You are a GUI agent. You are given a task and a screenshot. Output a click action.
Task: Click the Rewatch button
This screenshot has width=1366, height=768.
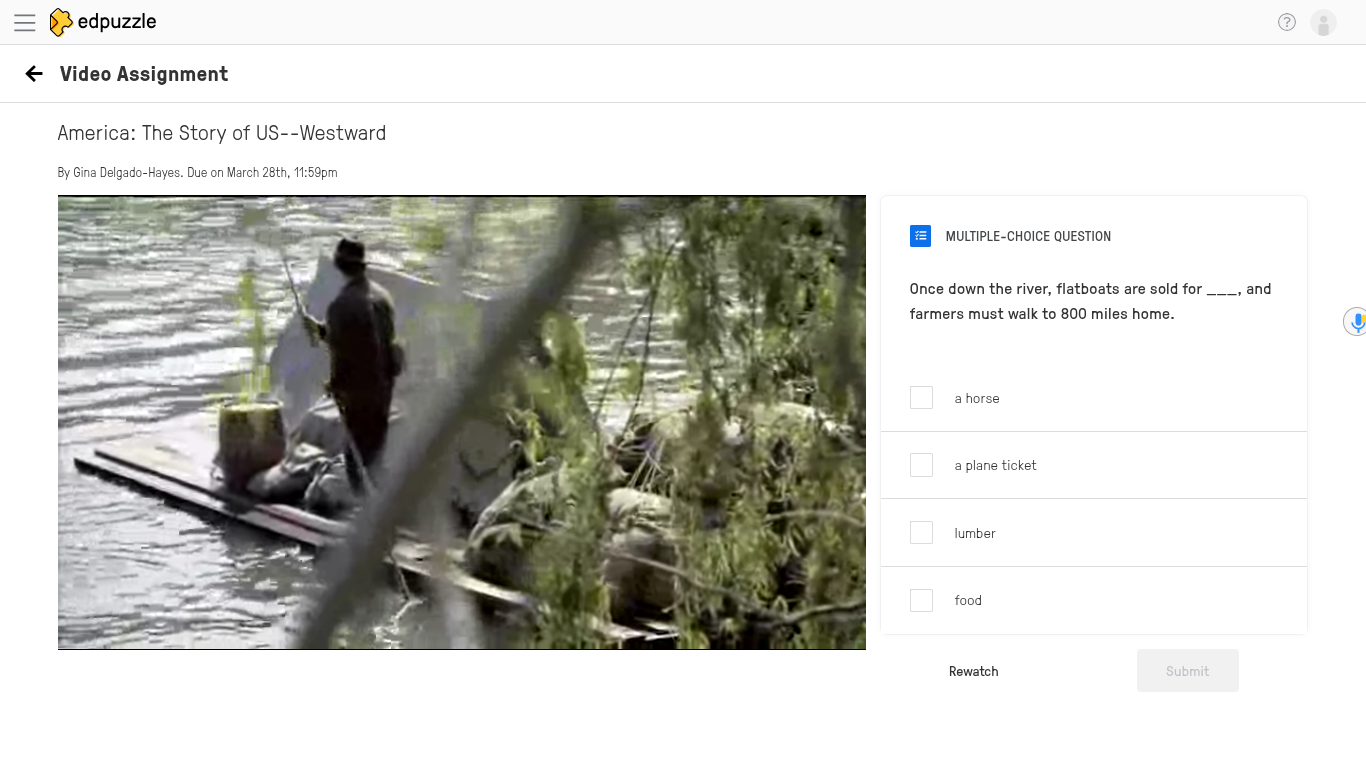pyautogui.click(x=974, y=671)
